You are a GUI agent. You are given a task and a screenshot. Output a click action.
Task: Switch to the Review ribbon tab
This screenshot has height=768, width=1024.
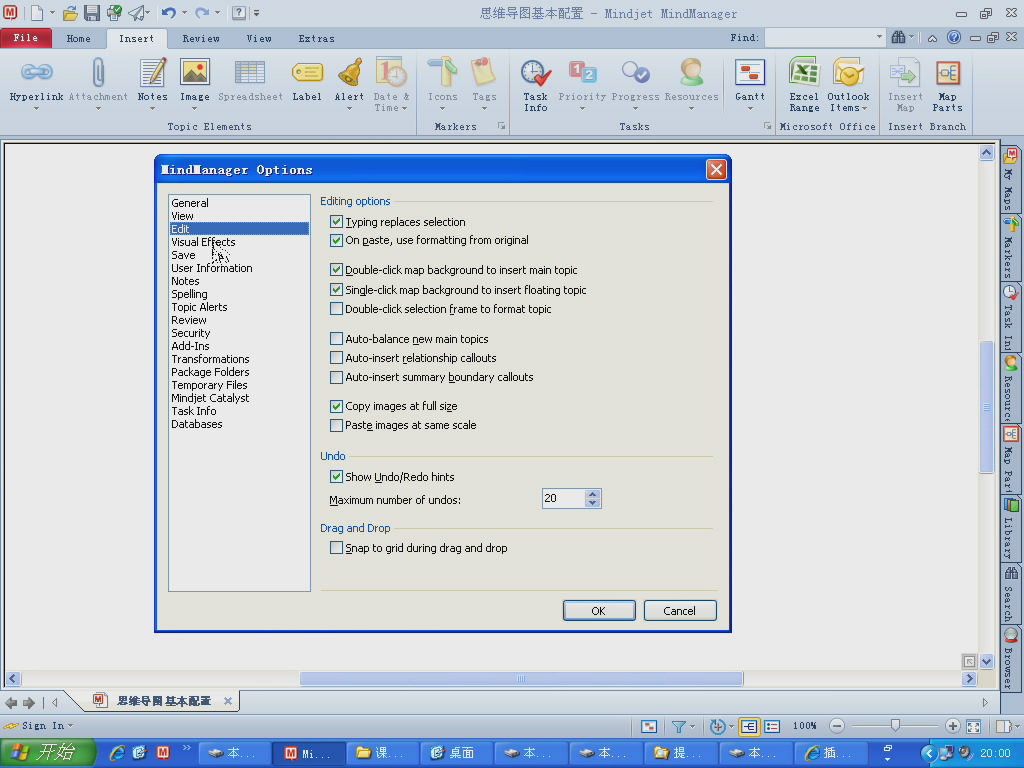click(x=200, y=39)
